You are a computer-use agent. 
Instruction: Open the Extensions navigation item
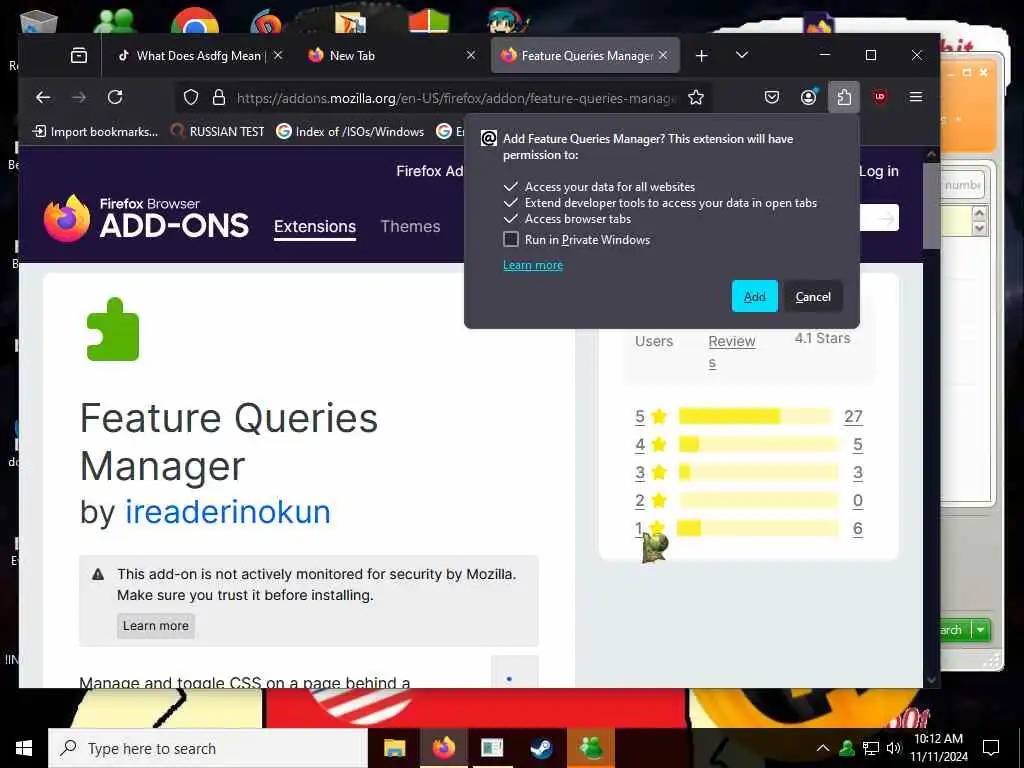(315, 227)
